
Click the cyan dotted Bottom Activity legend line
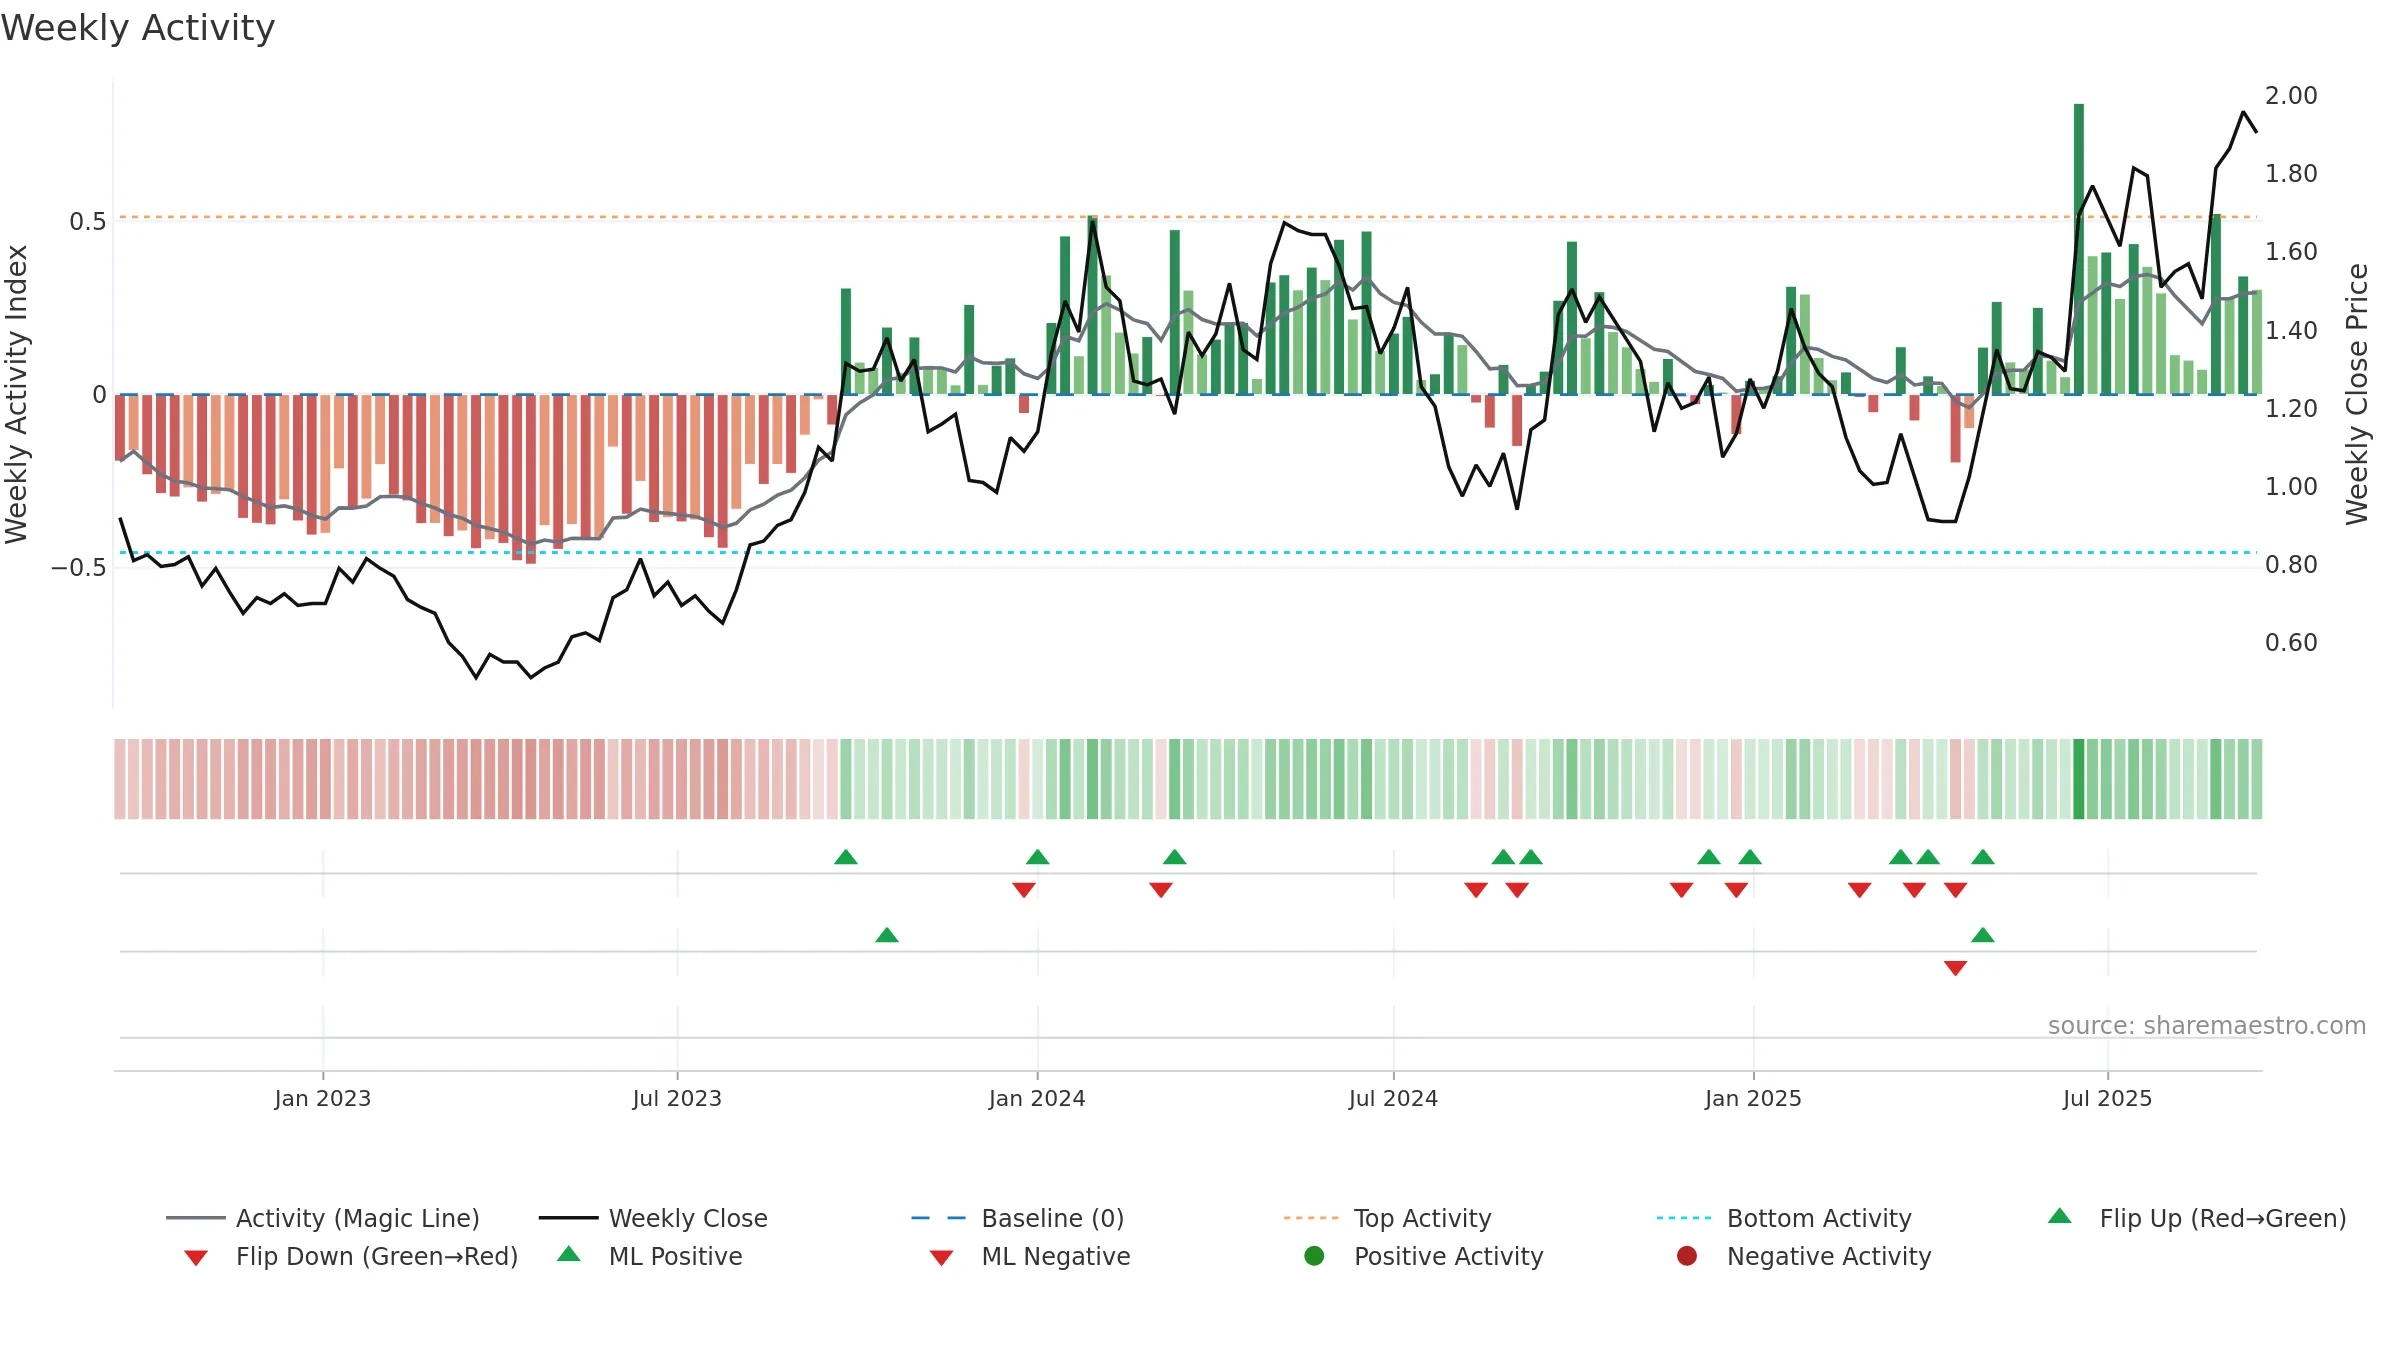(1684, 1218)
